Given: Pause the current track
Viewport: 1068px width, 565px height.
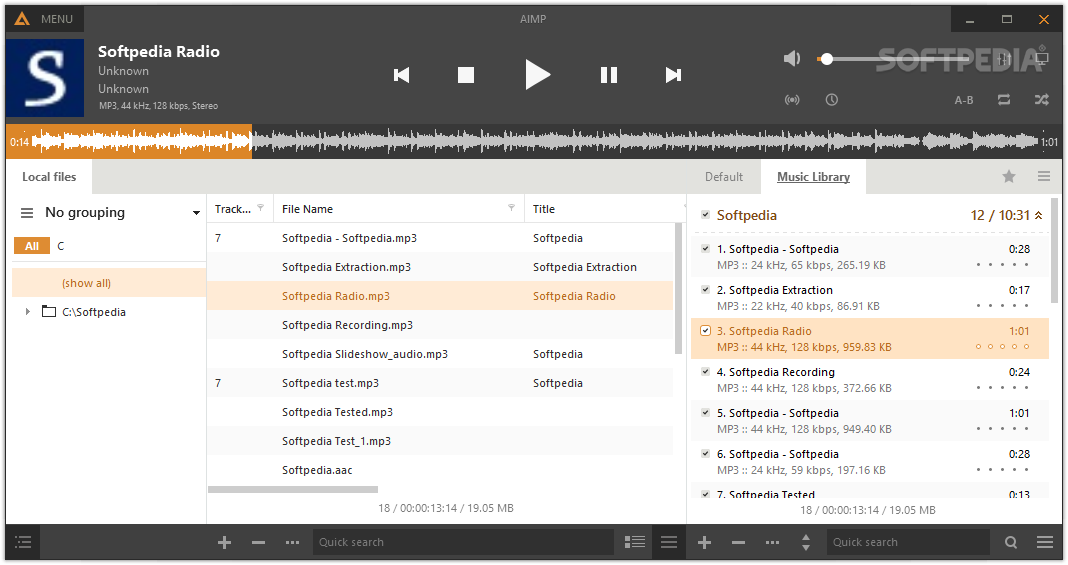Looking at the screenshot, I should (608, 75).
